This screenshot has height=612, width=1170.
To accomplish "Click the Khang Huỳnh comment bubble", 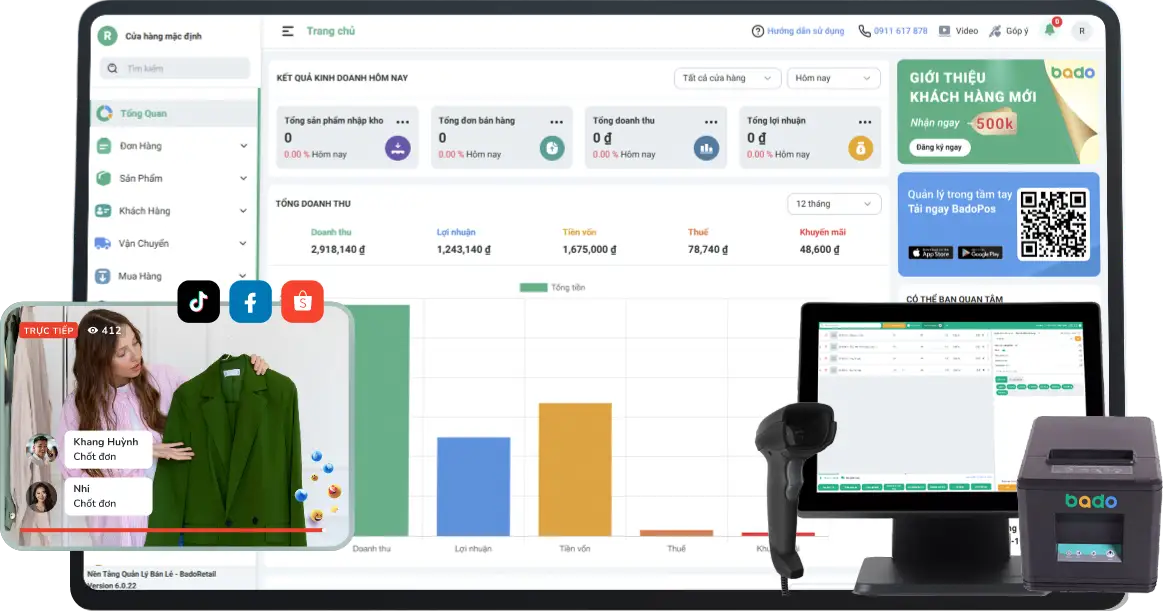I will pyautogui.click(x=108, y=449).
